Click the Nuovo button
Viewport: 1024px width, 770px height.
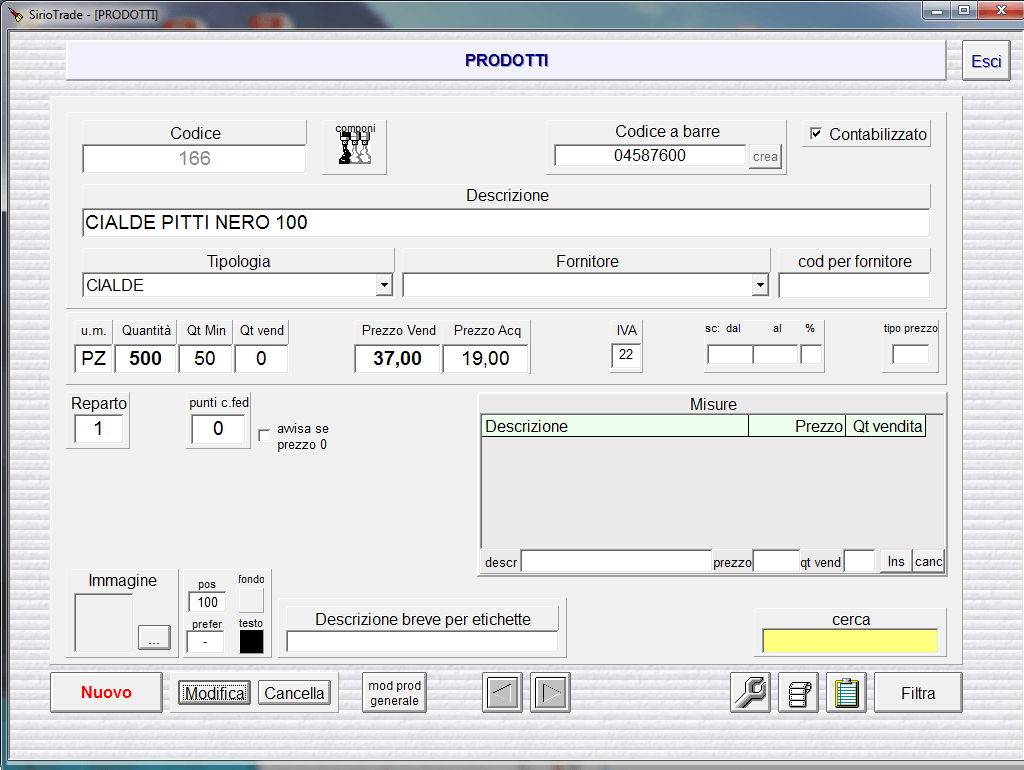106,692
